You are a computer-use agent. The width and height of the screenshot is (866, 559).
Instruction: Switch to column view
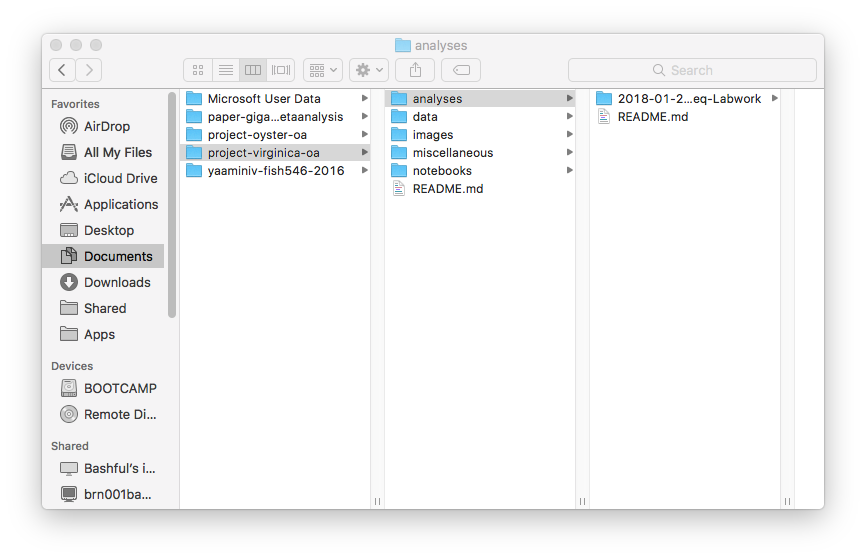coord(253,70)
